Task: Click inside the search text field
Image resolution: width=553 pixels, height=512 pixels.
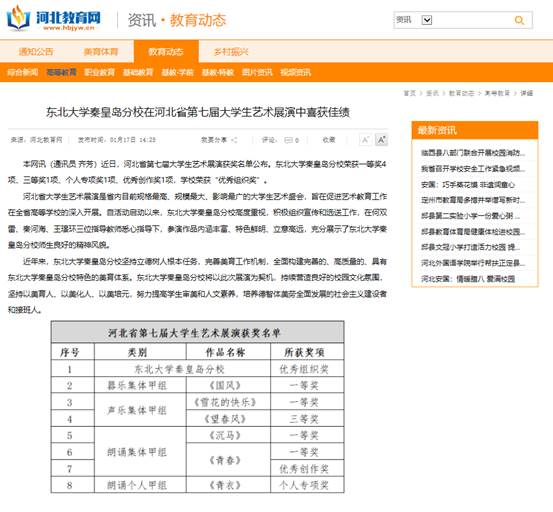Action: [472, 20]
